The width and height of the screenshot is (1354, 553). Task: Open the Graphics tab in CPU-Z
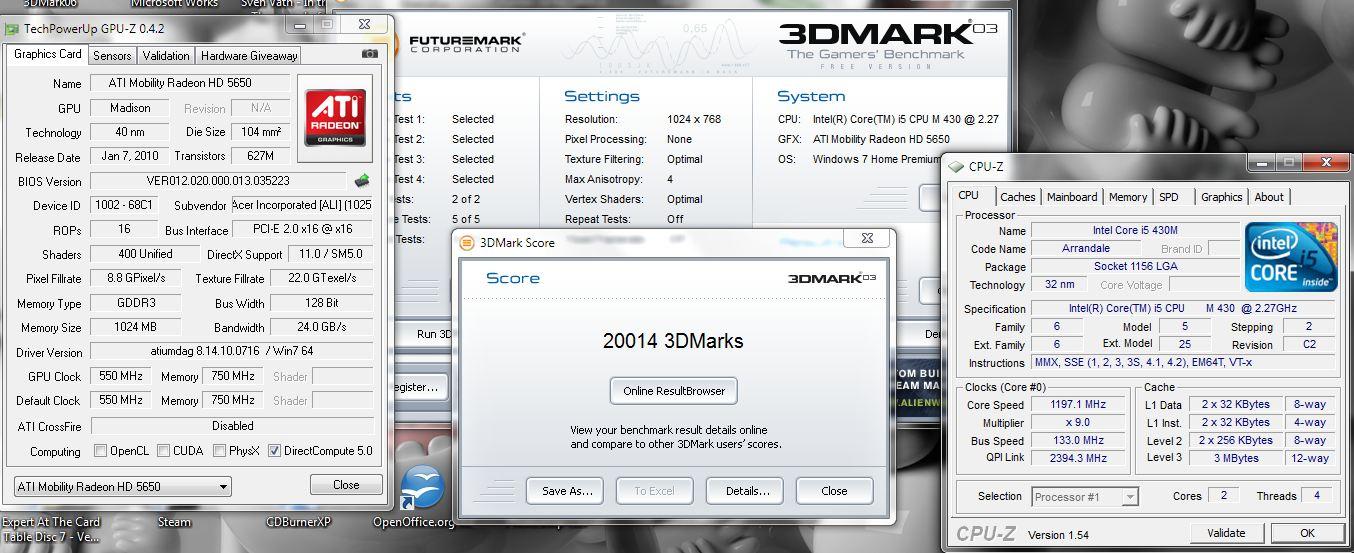click(x=1222, y=197)
